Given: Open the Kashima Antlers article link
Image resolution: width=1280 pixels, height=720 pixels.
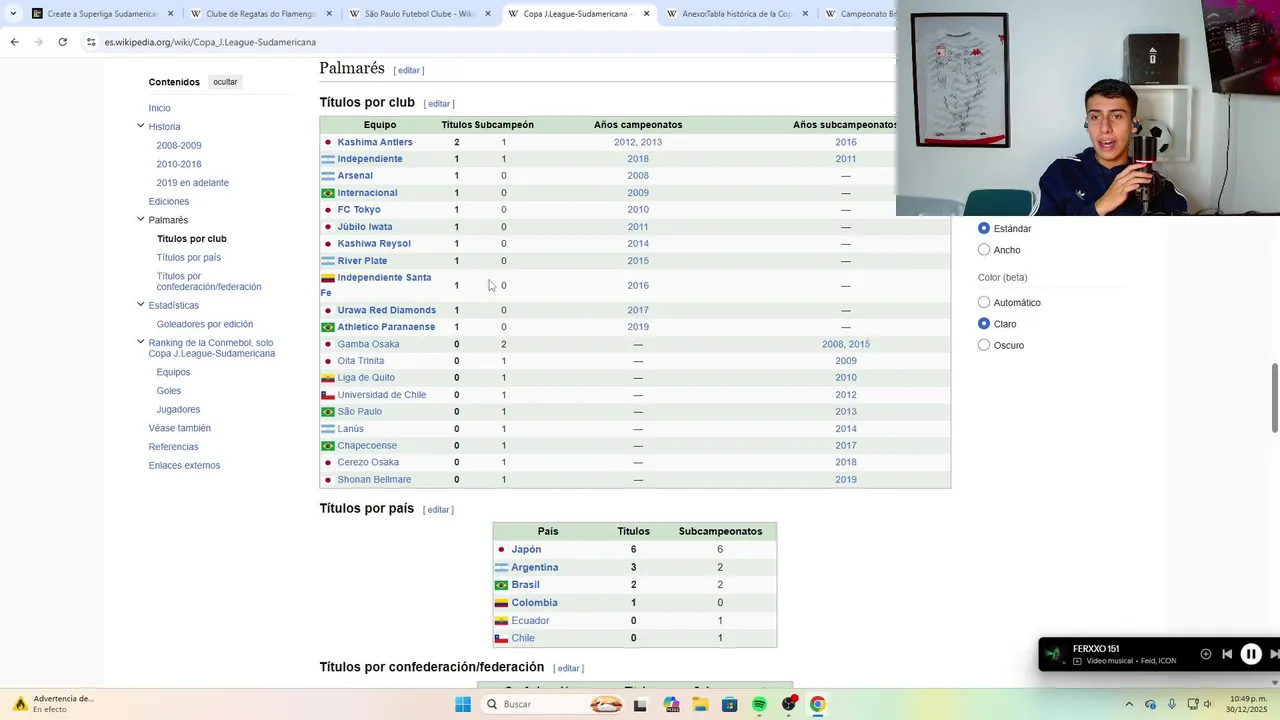Looking at the screenshot, I should [375, 142].
